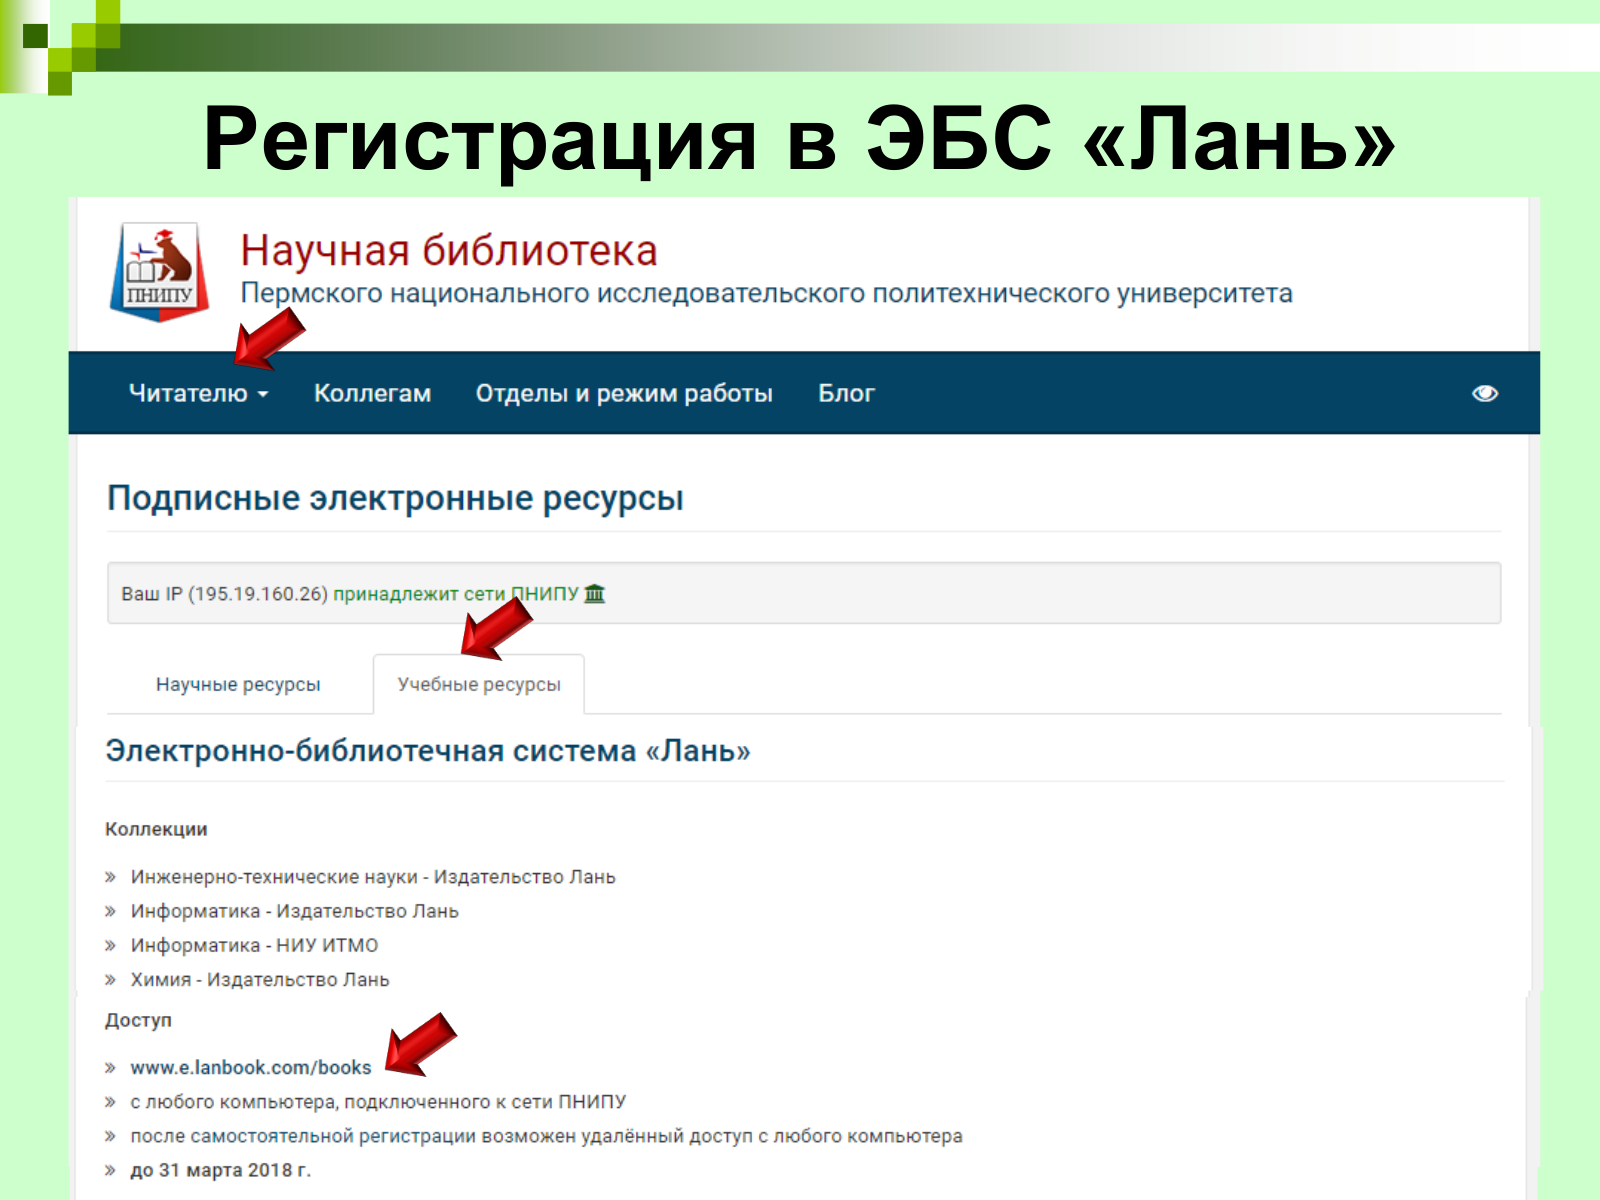
Task: Click the Подписные электронные ресурсы heading
Action: (395, 497)
